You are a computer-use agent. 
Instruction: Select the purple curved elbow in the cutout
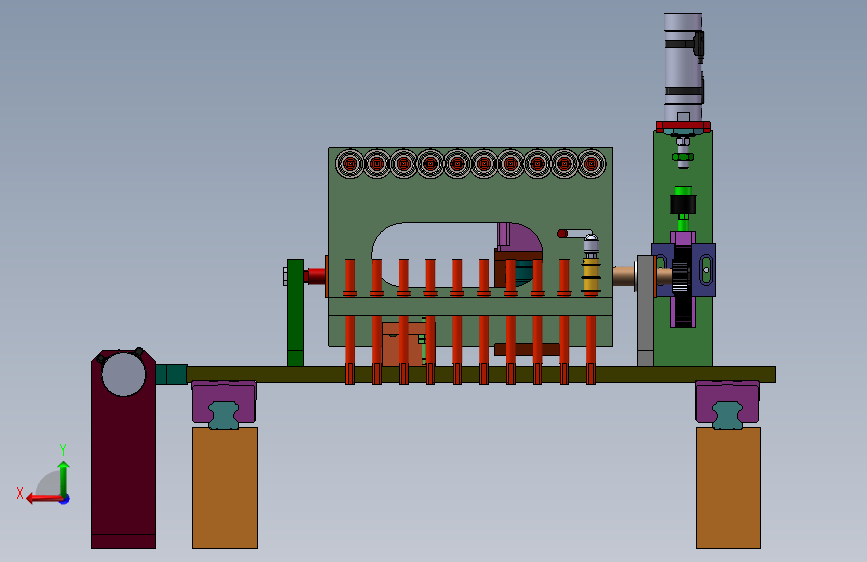tap(519, 237)
